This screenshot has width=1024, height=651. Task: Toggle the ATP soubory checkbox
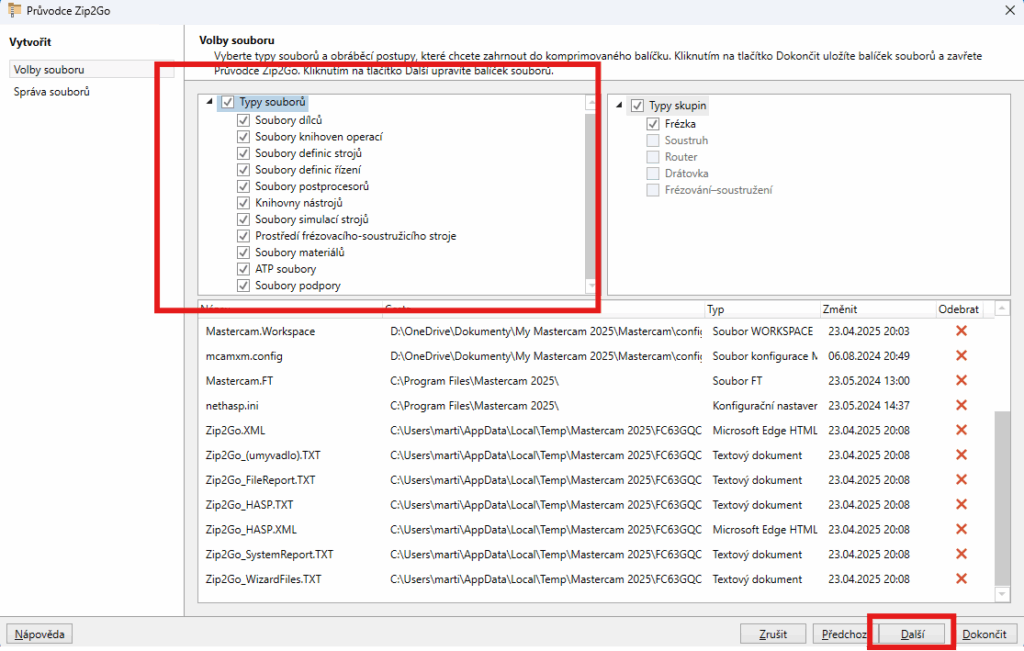point(243,269)
